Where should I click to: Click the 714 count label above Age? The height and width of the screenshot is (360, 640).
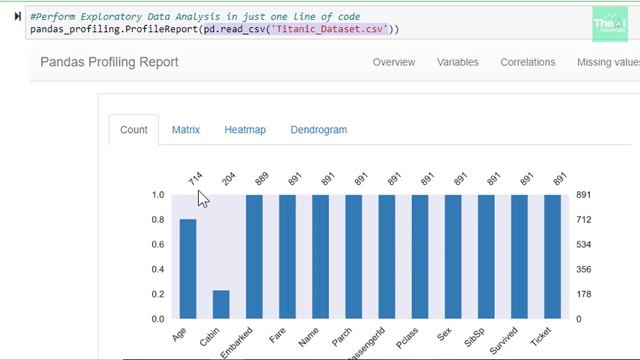196,178
